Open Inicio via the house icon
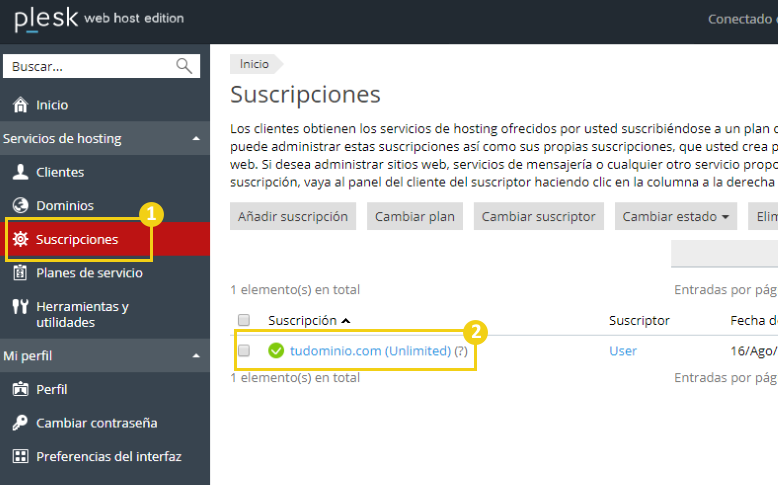 [20, 105]
